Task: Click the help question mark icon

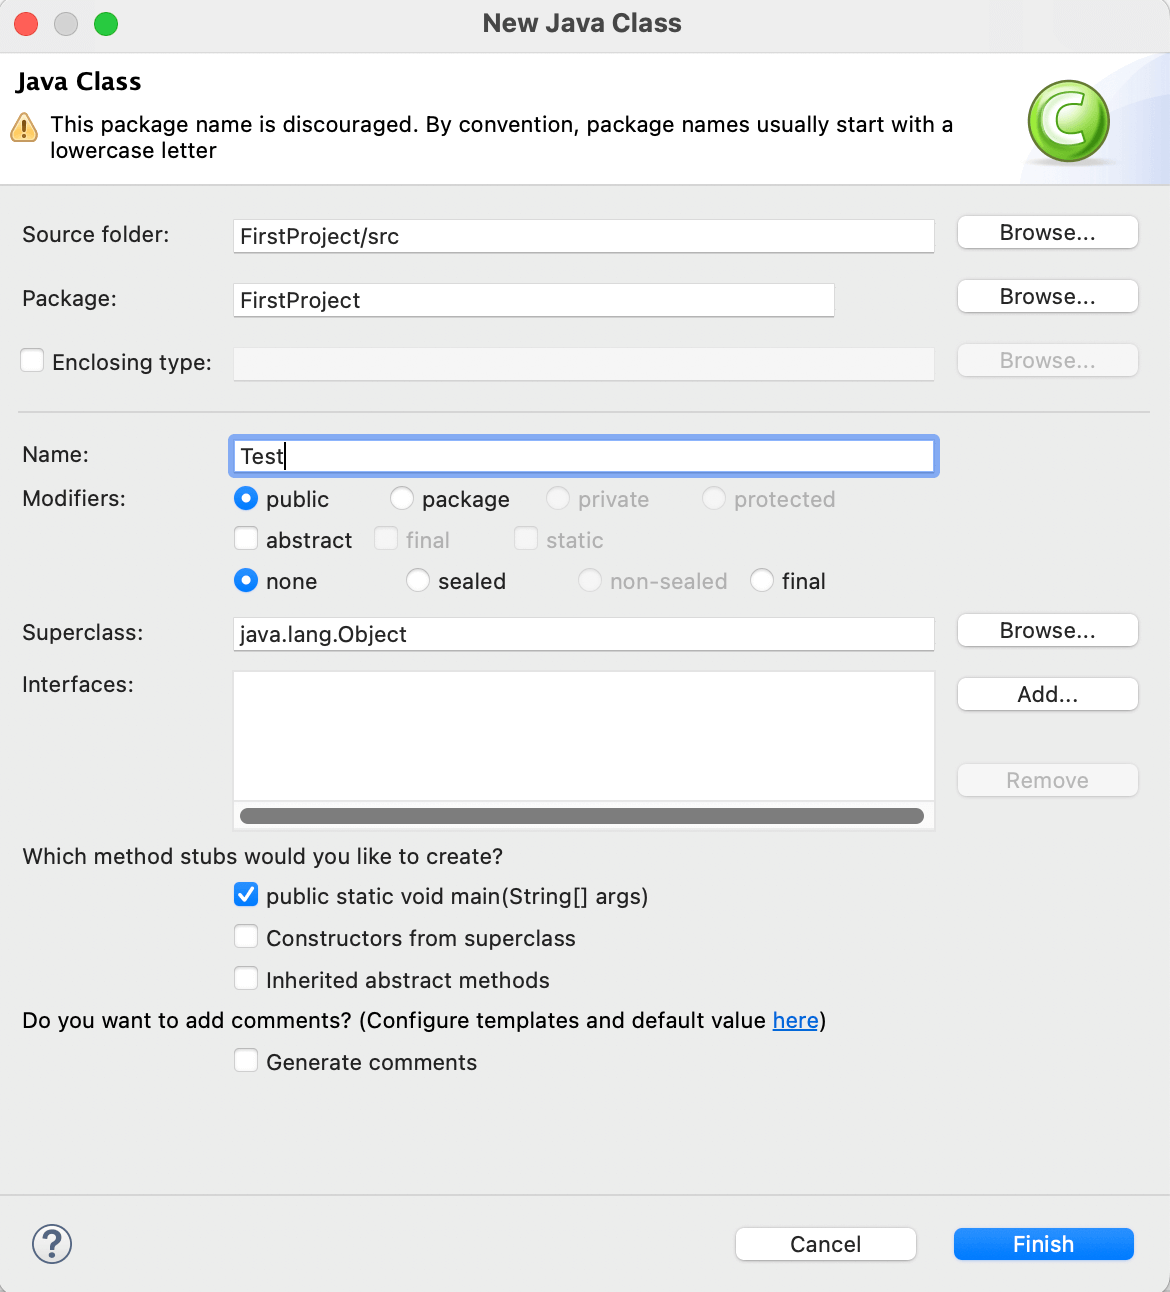Action: tap(52, 1244)
